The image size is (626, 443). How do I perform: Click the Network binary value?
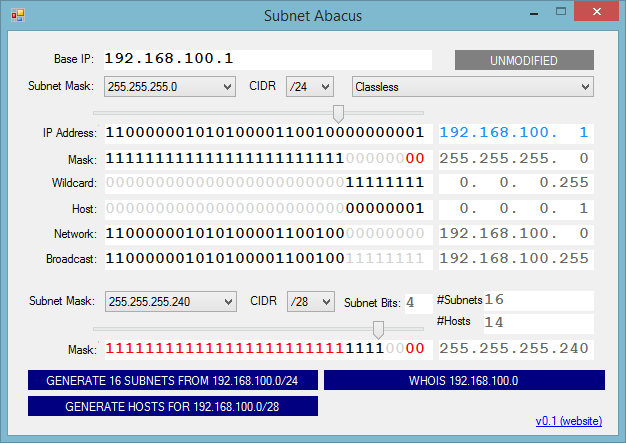[x=268, y=234]
